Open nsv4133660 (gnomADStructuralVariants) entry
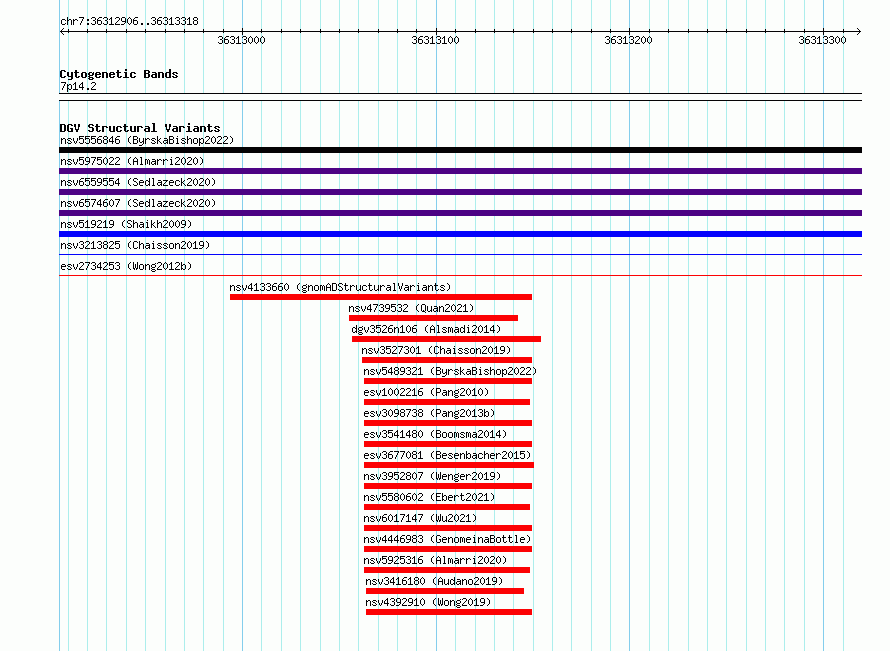The width and height of the screenshot is (890, 651). tap(341, 287)
